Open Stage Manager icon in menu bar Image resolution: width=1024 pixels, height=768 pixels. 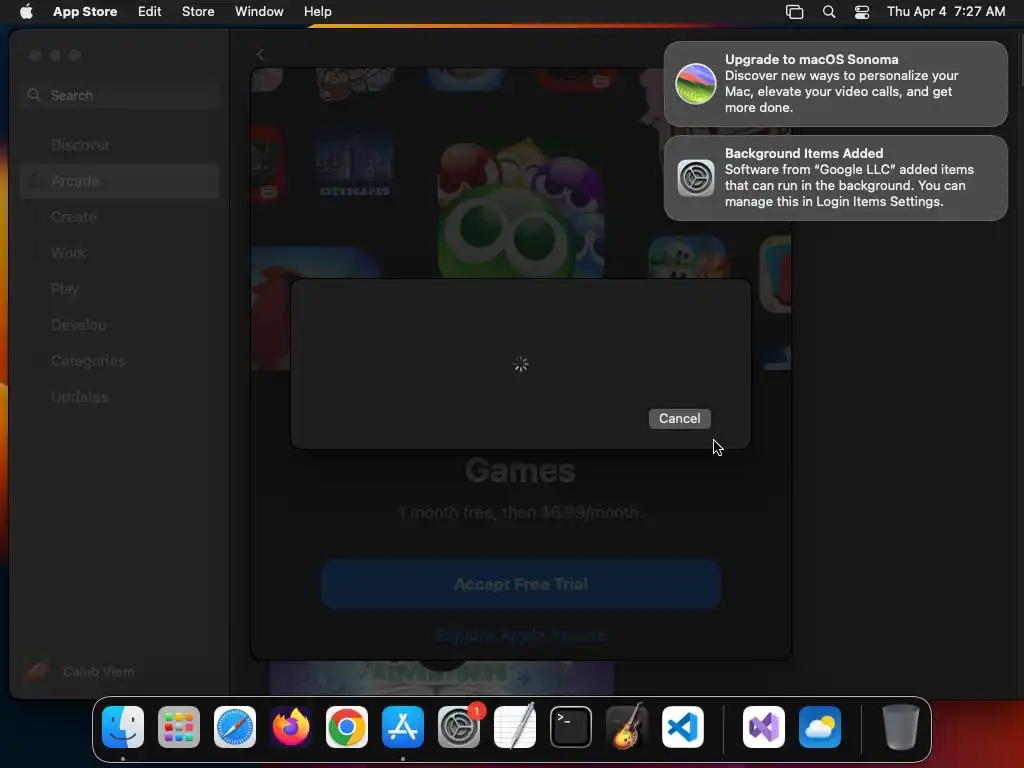coord(794,12)
